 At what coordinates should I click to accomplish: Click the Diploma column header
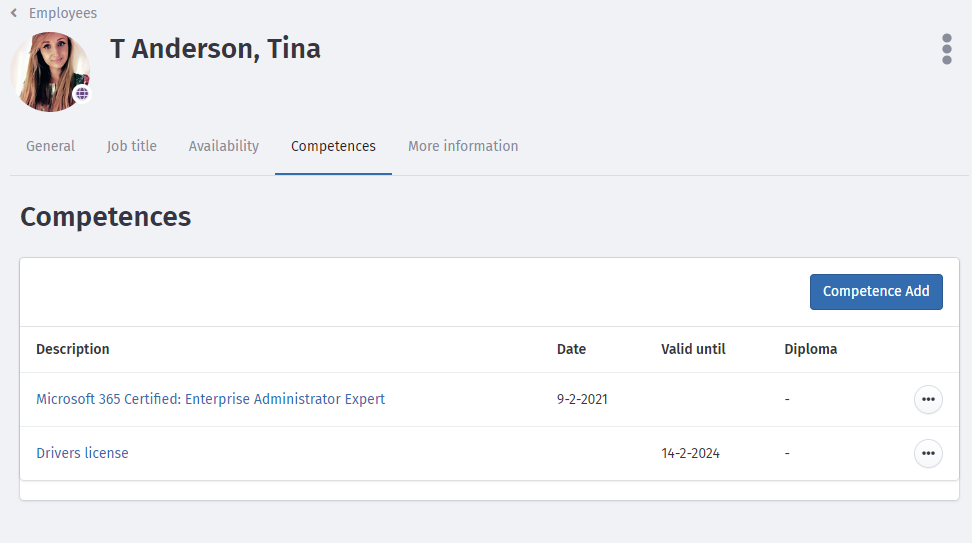pos(811,349)
